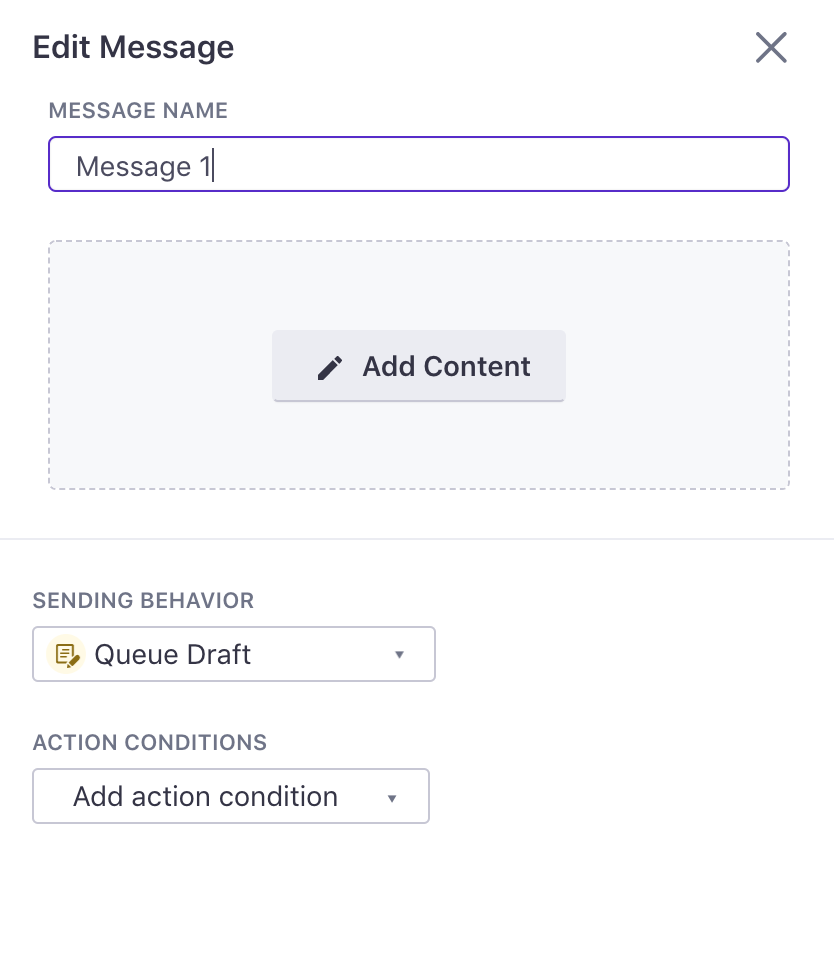Click the Add Content button
This screenshot has width=834, height=974.
point(419,366)
